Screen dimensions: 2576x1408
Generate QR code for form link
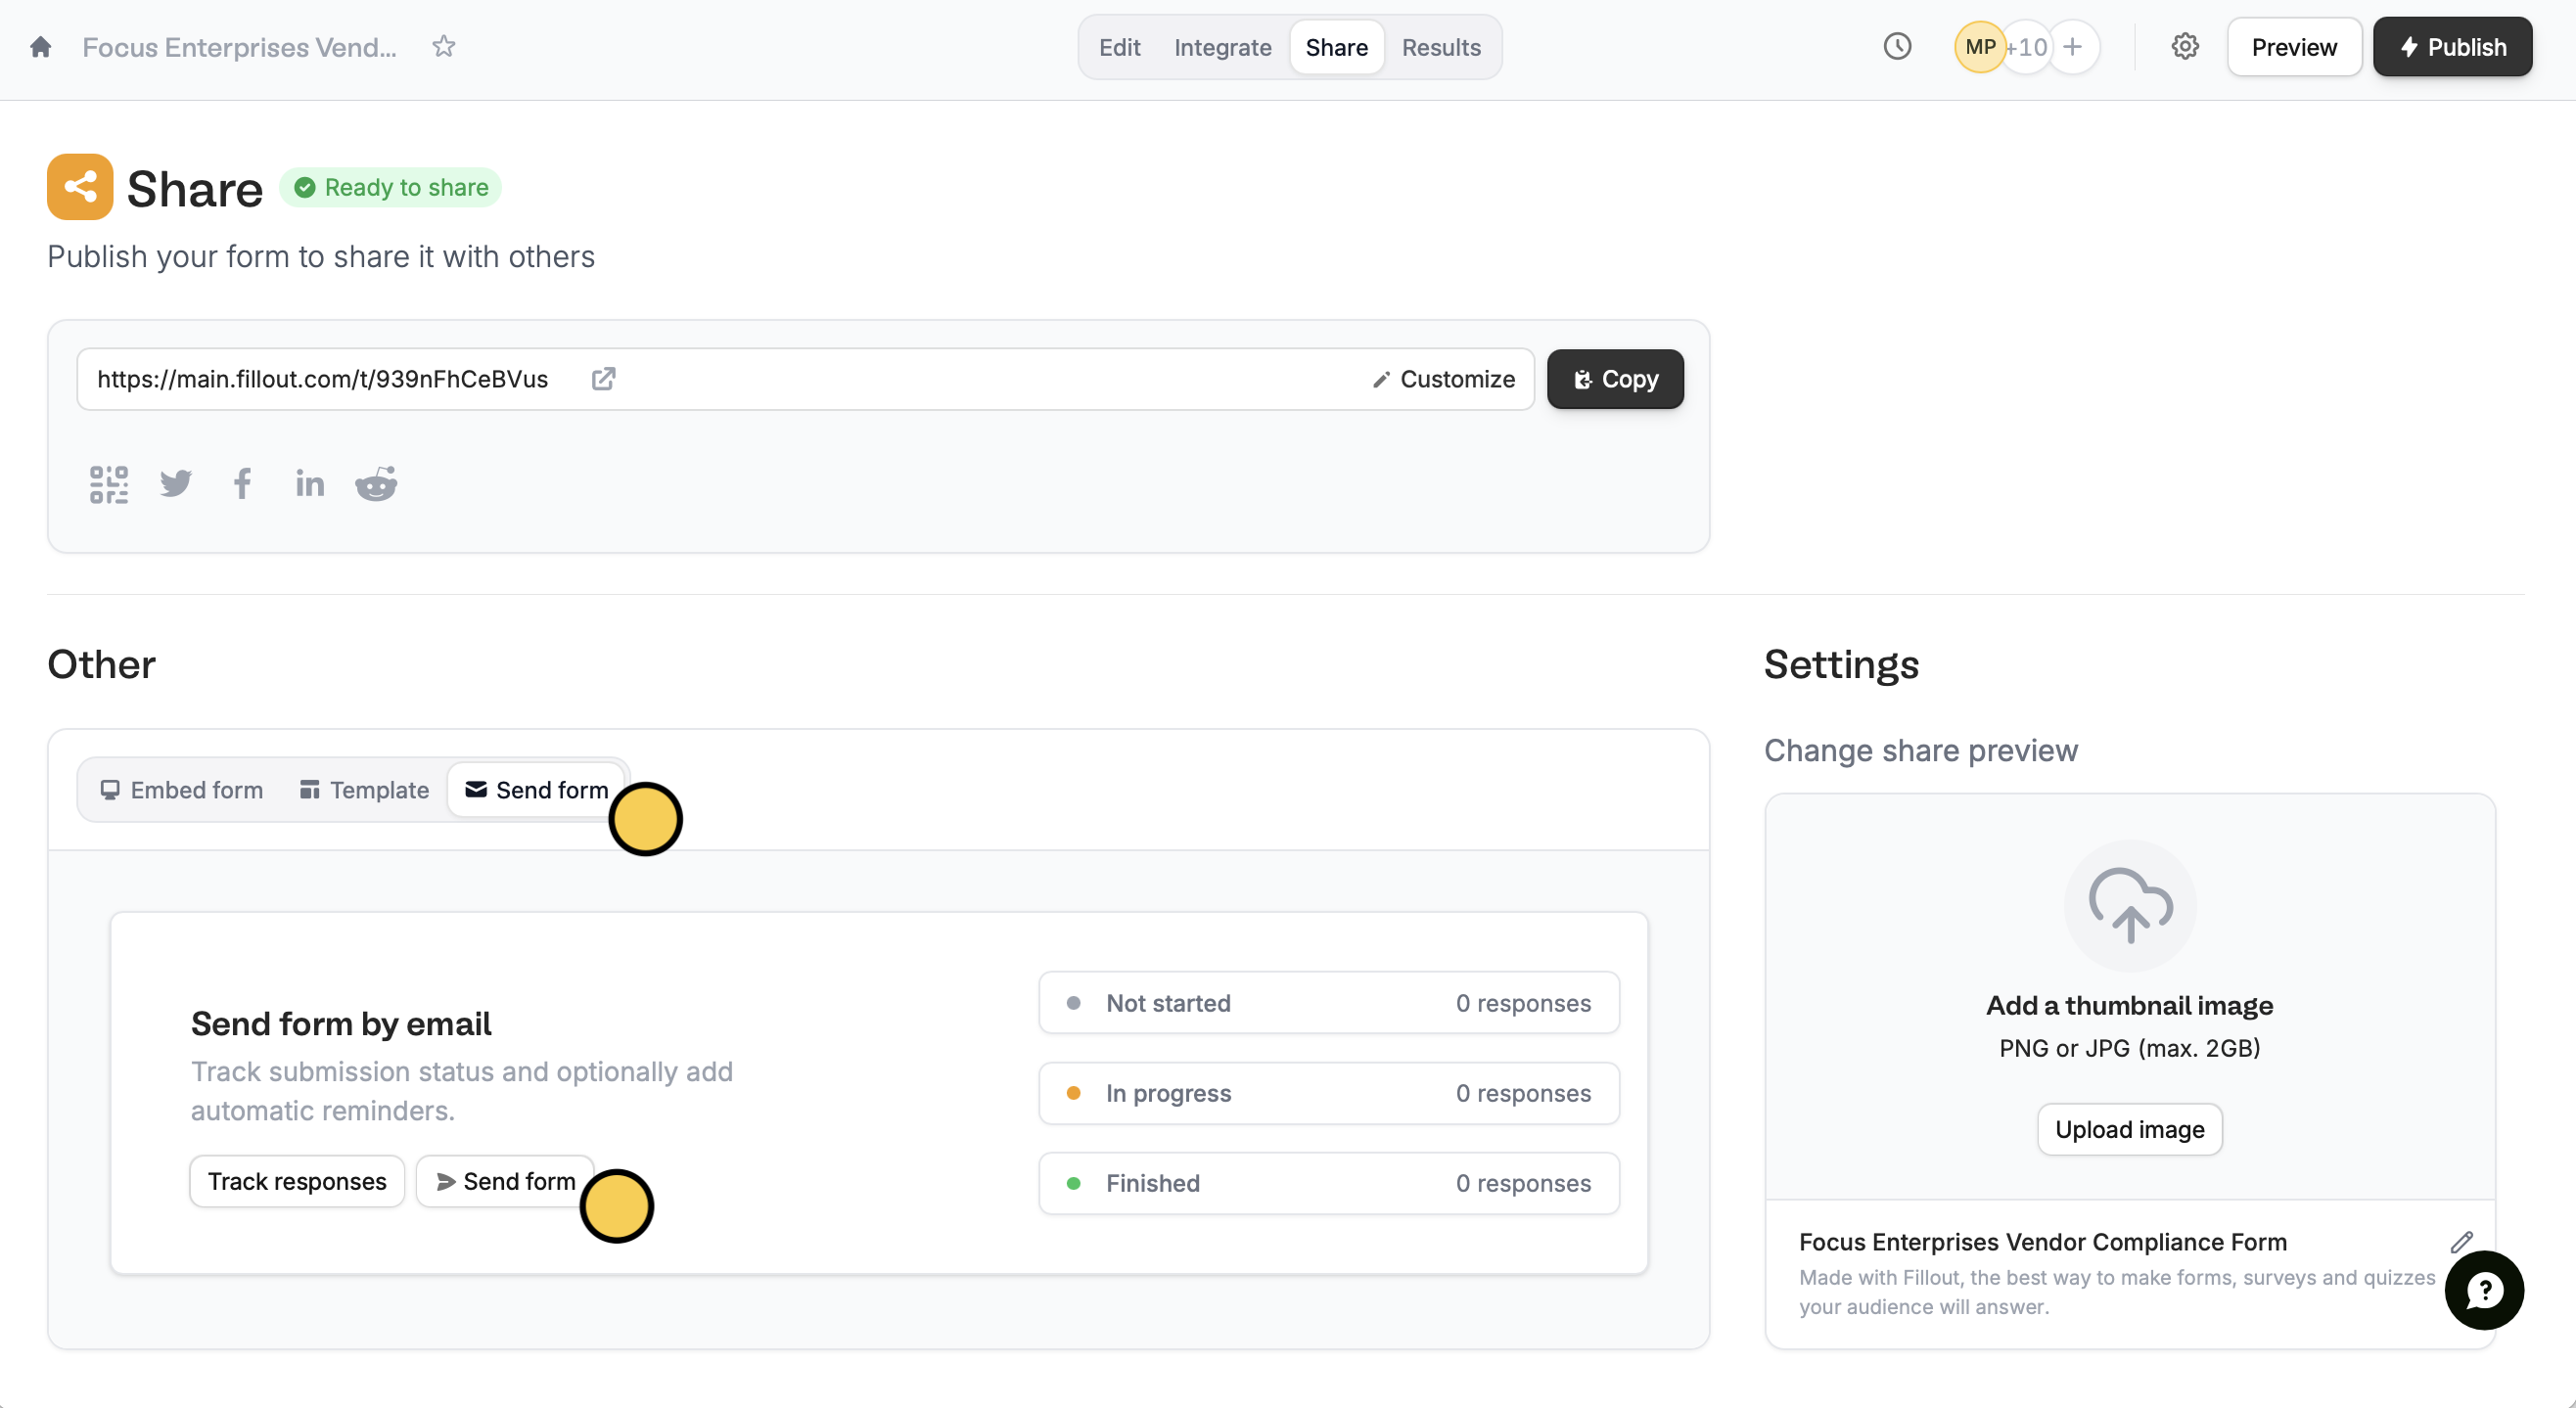point(108,484)
